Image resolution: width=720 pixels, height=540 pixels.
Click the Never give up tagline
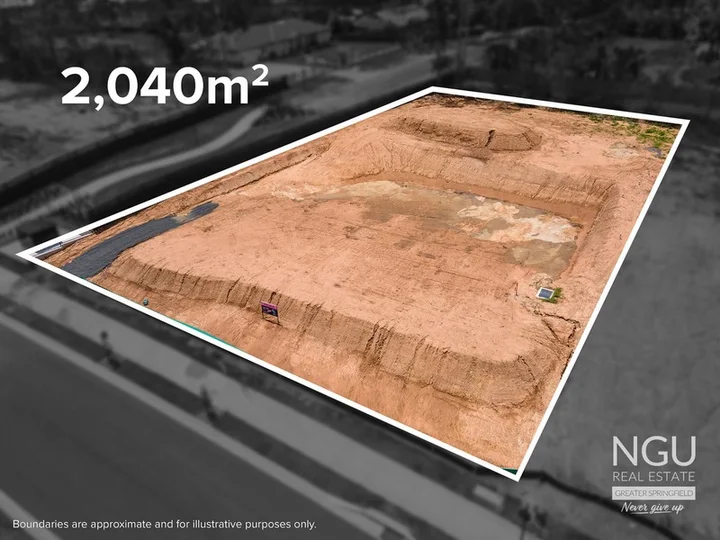click(653, 509)
